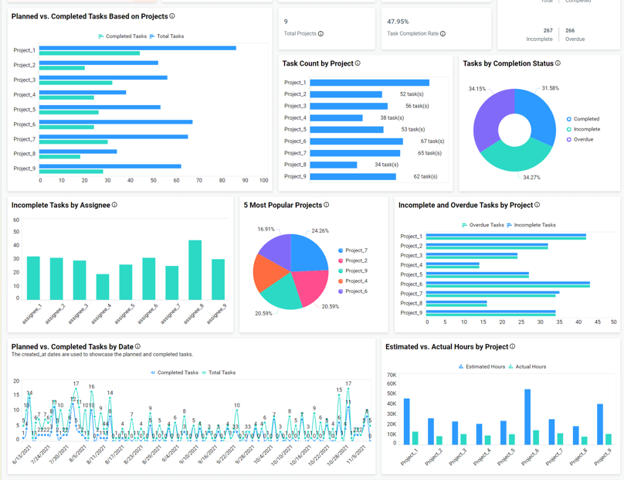This screenshot has width=624, height=480.
Task: Click info icon beside Planned vs. Completed Tasks Based on Projects
Action: click(172, 16)
